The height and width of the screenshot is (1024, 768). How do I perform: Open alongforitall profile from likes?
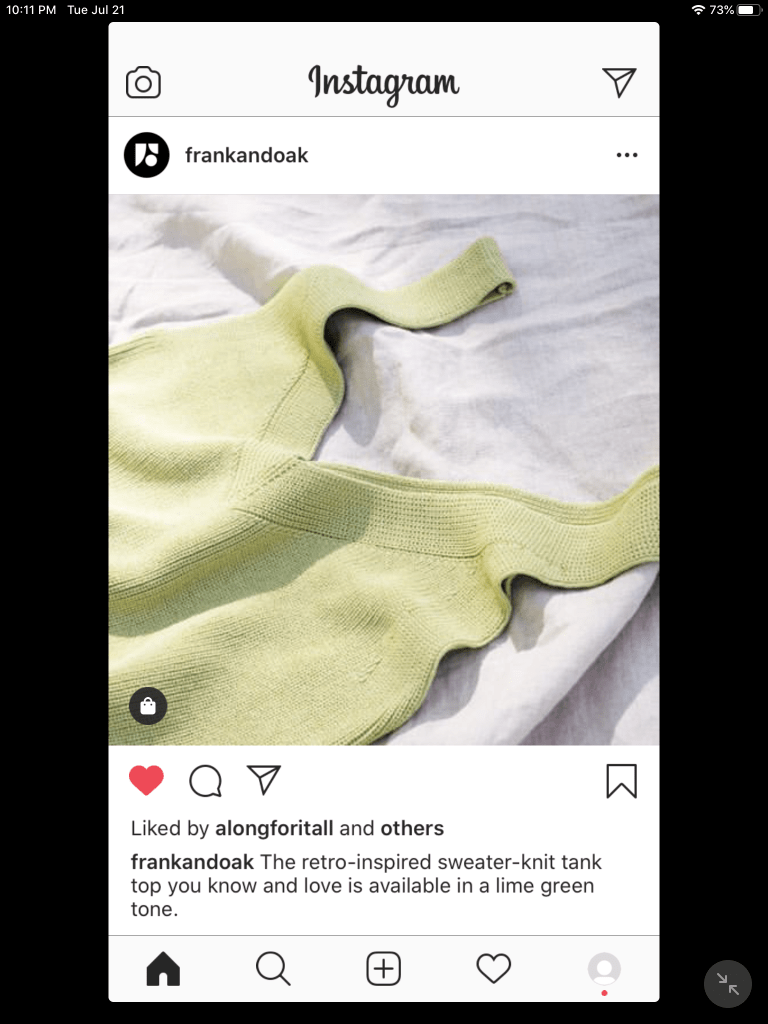[x=274, y=828]
